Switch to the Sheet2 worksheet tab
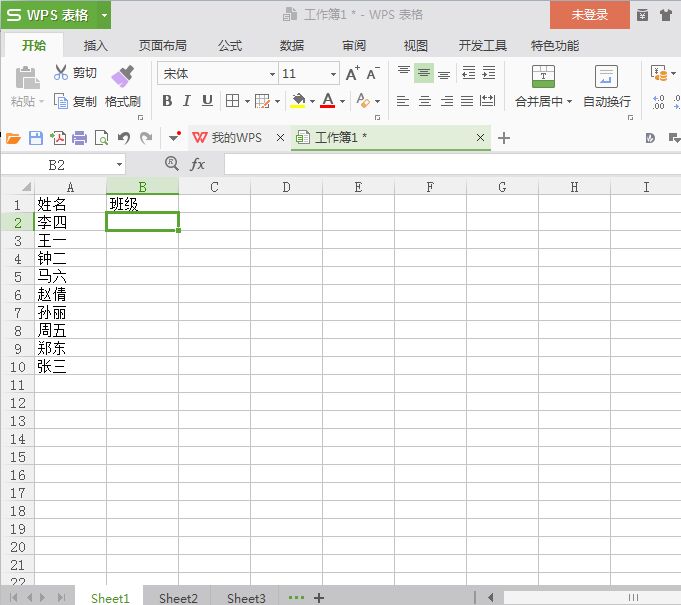This screenshot has height=605, width=681. point(178,598)
